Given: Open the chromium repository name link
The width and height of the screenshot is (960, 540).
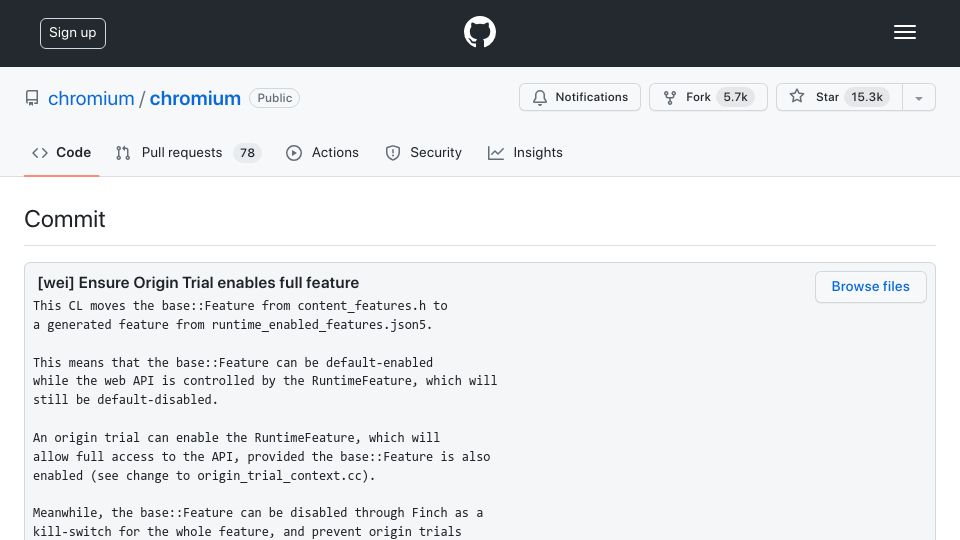Looking at the screenshot, I should (x=195, y=98).
